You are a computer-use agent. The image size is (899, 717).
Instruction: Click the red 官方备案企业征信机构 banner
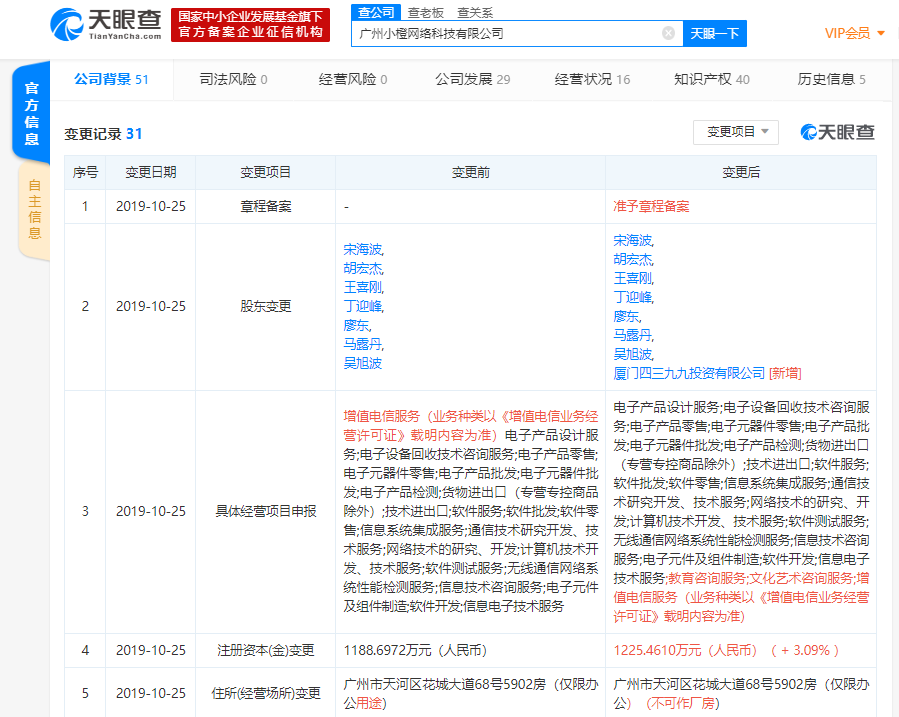pyautogui.click(x=251, y=25)
